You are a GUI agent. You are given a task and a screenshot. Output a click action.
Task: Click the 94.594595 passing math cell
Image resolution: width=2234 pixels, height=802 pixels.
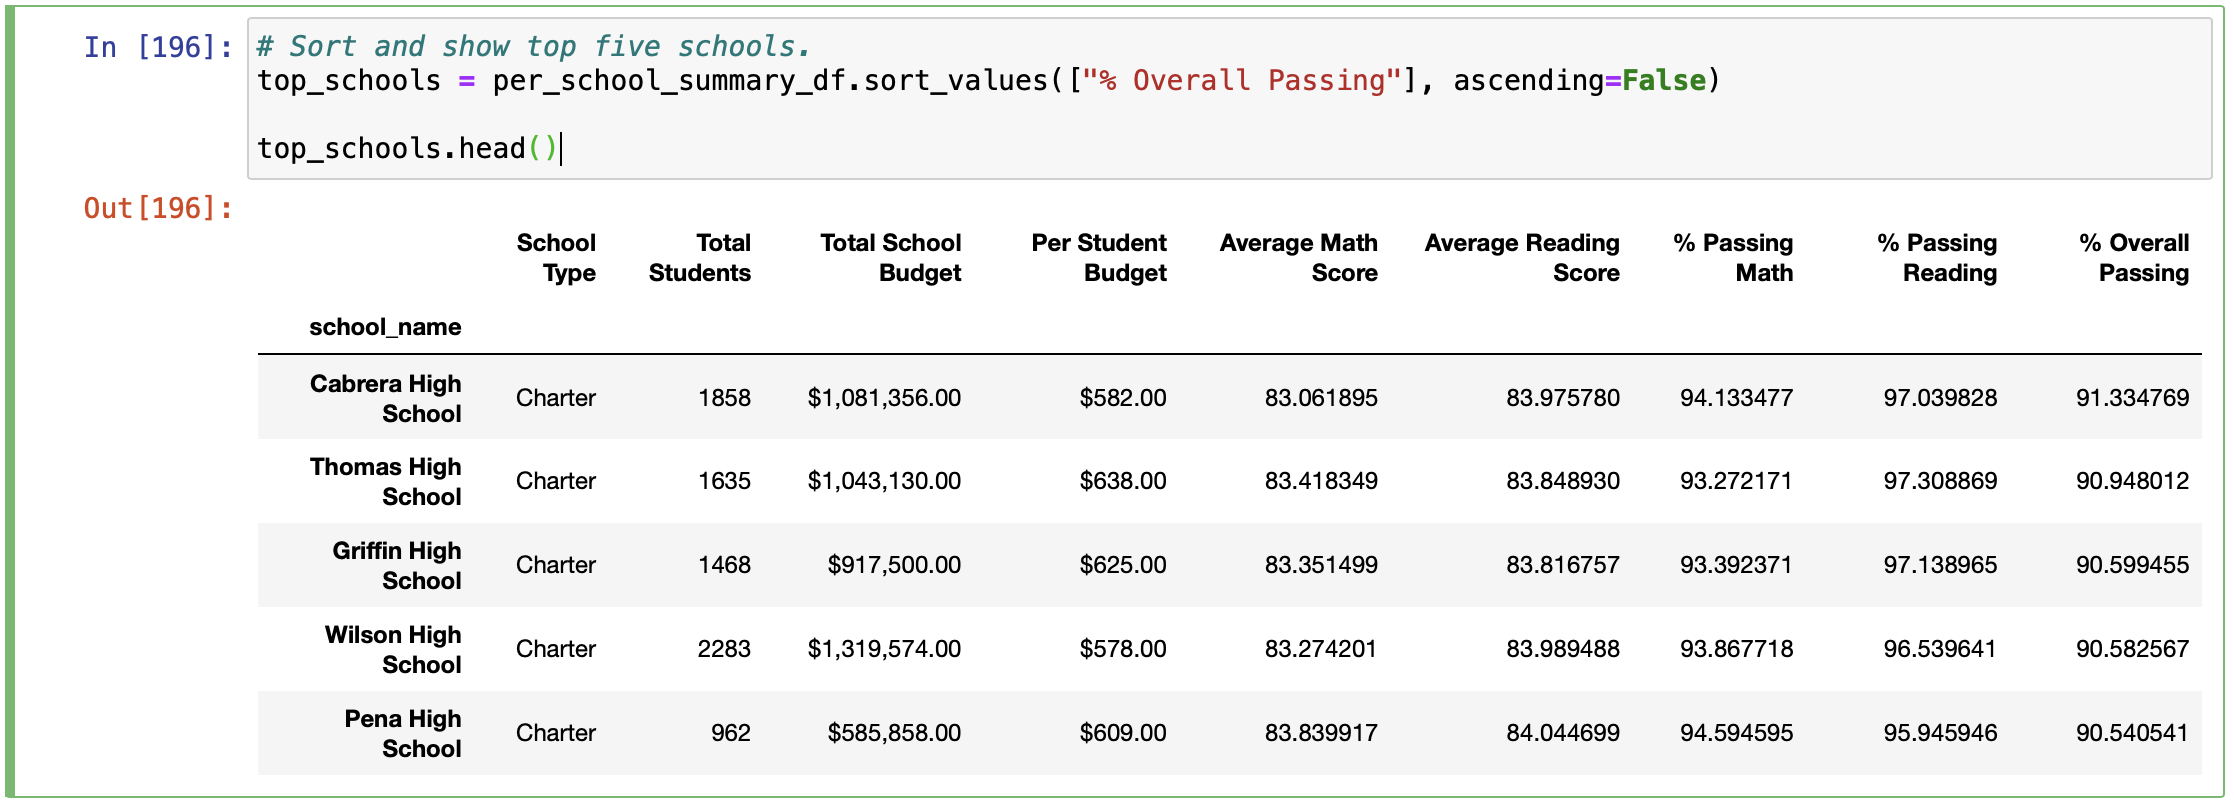click(1736, 733)
